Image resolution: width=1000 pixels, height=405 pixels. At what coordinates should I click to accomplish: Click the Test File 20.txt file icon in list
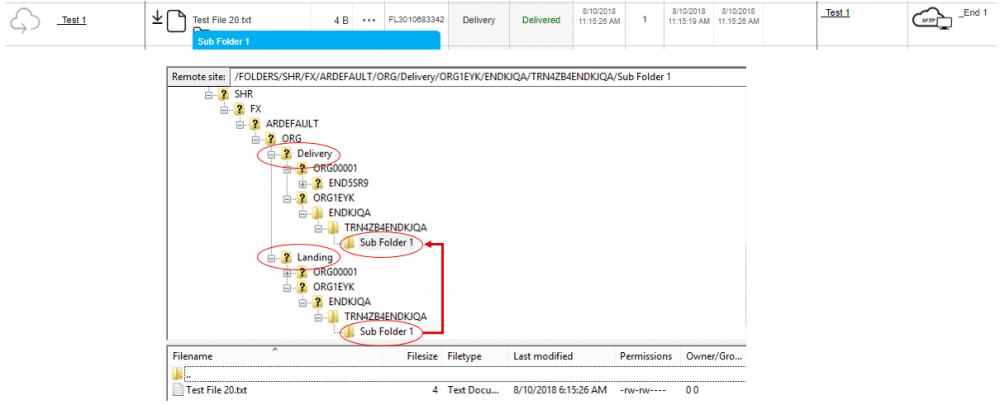coord(179,390)
